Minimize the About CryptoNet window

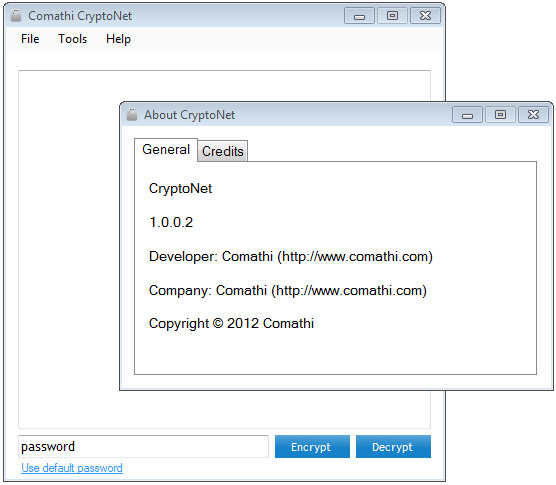tap(467, 115)
